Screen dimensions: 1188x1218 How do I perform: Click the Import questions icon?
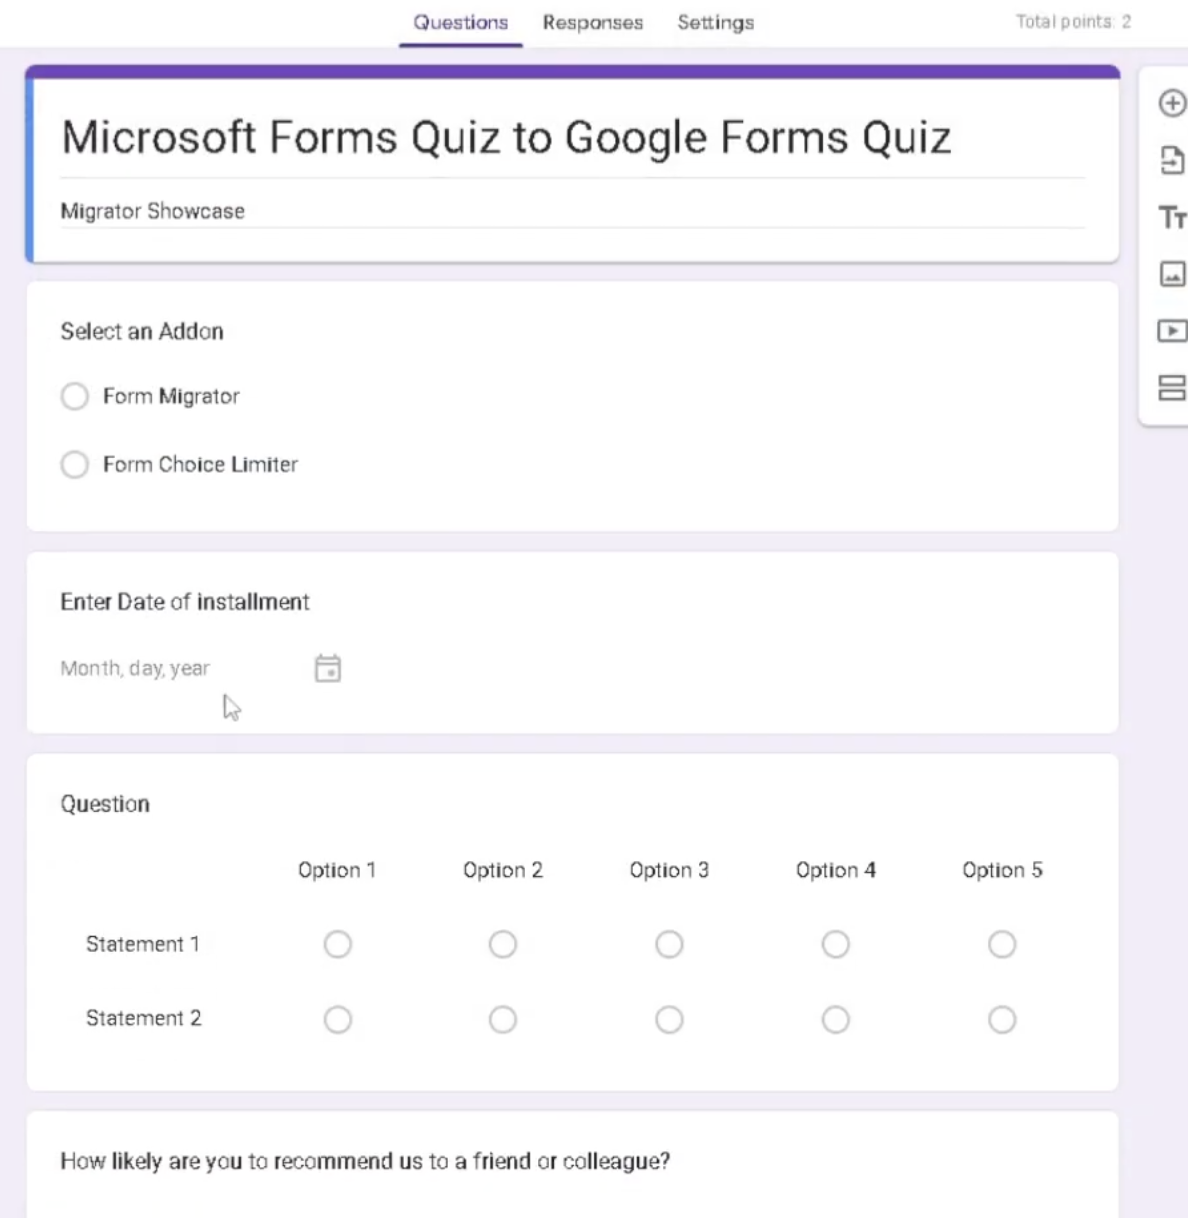pos(1171,160)
